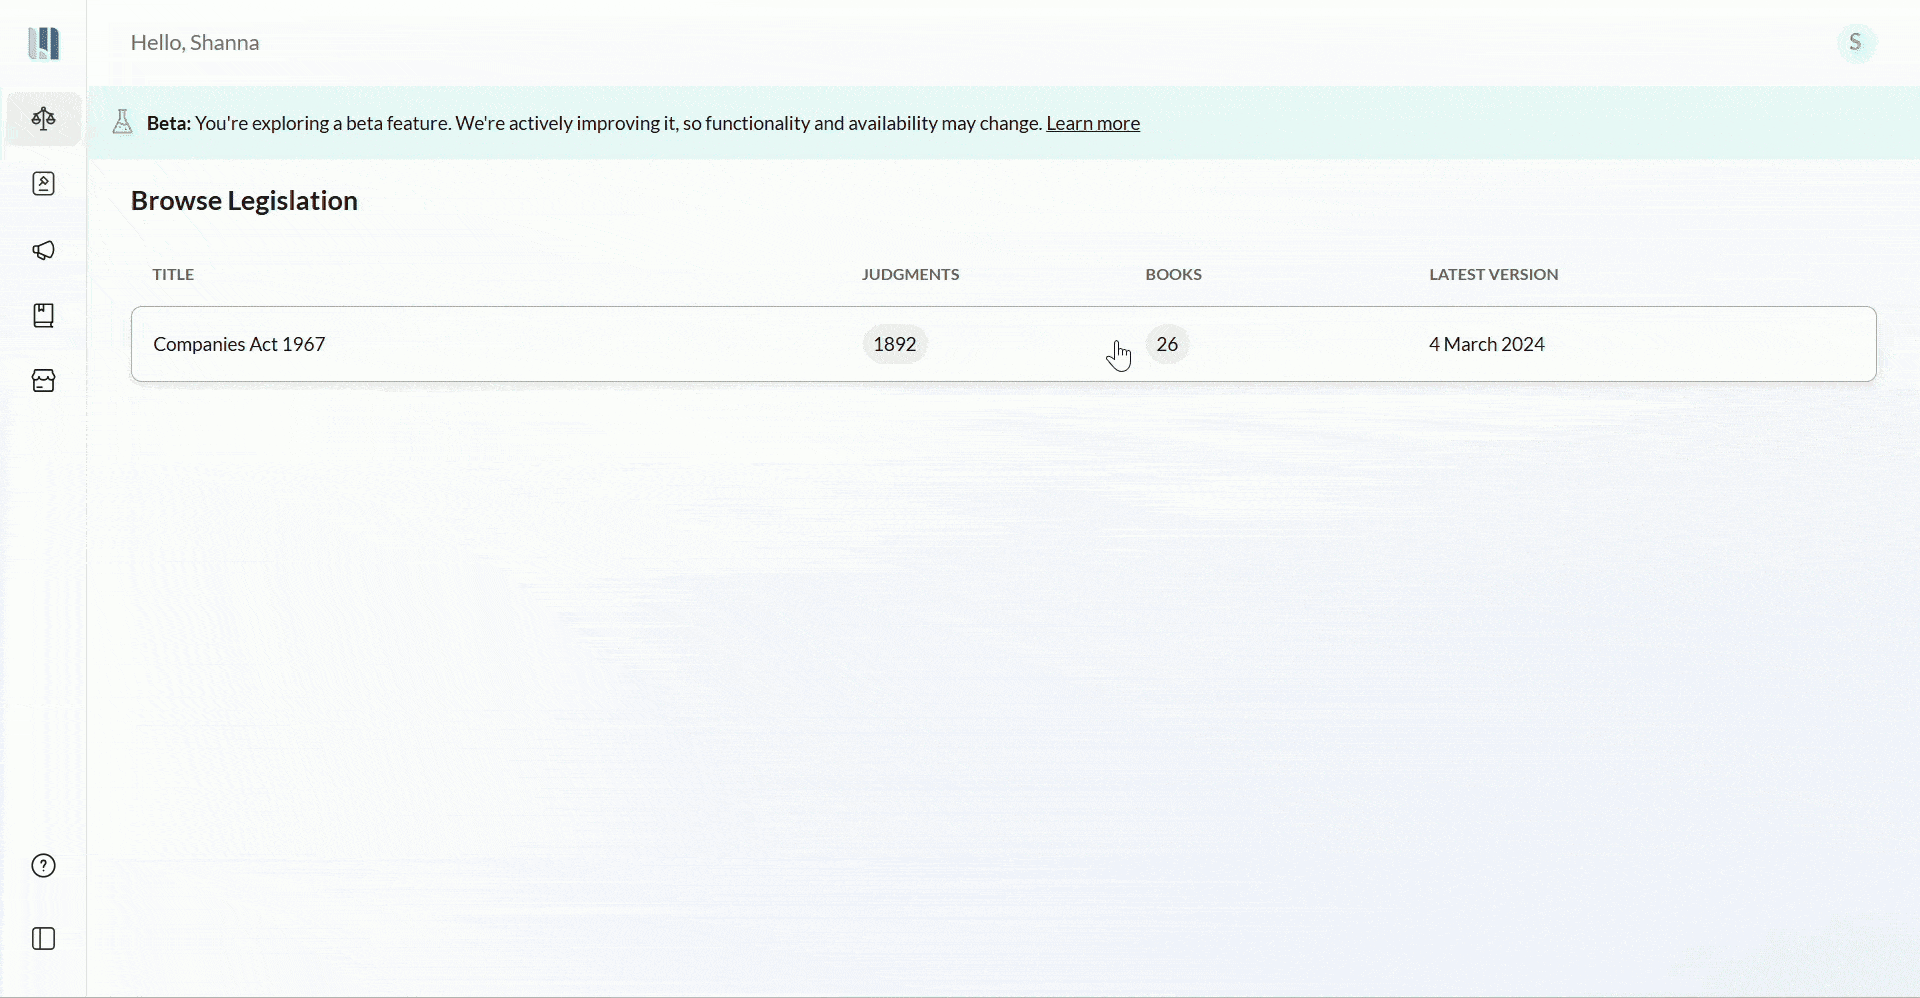Click the 26 books count badge

point(1168,345)
